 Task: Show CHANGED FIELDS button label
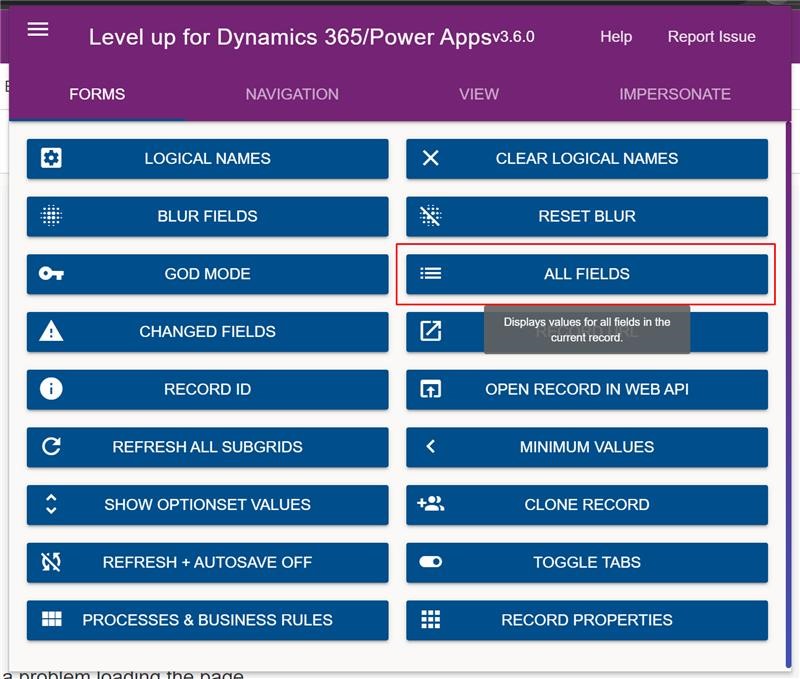[207, 331]
